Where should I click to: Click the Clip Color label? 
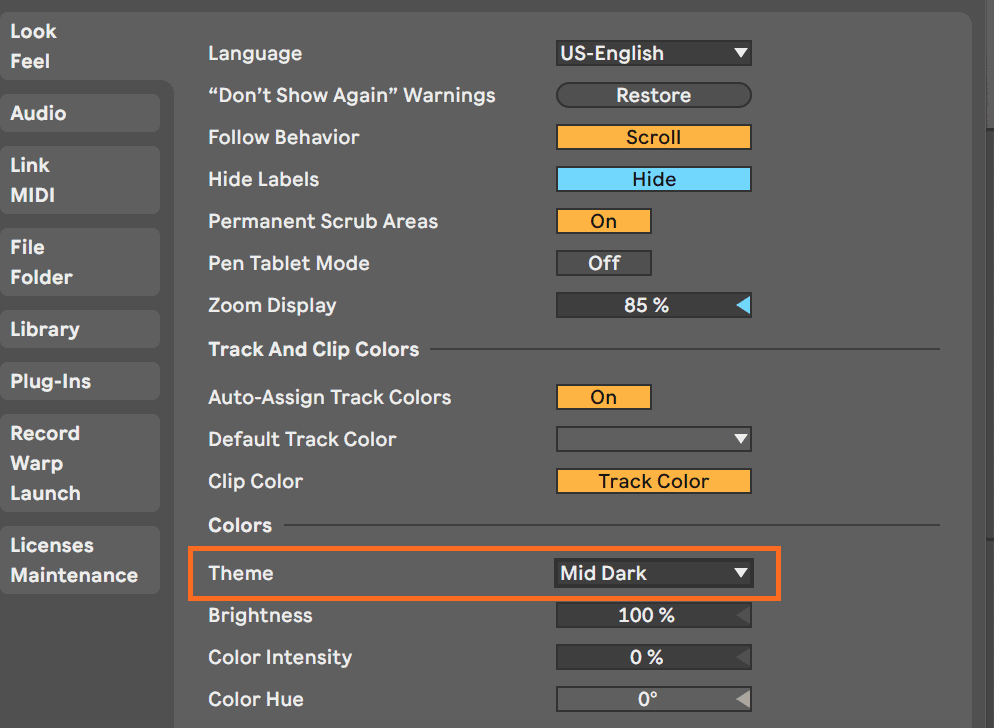(x=255, y=481)
